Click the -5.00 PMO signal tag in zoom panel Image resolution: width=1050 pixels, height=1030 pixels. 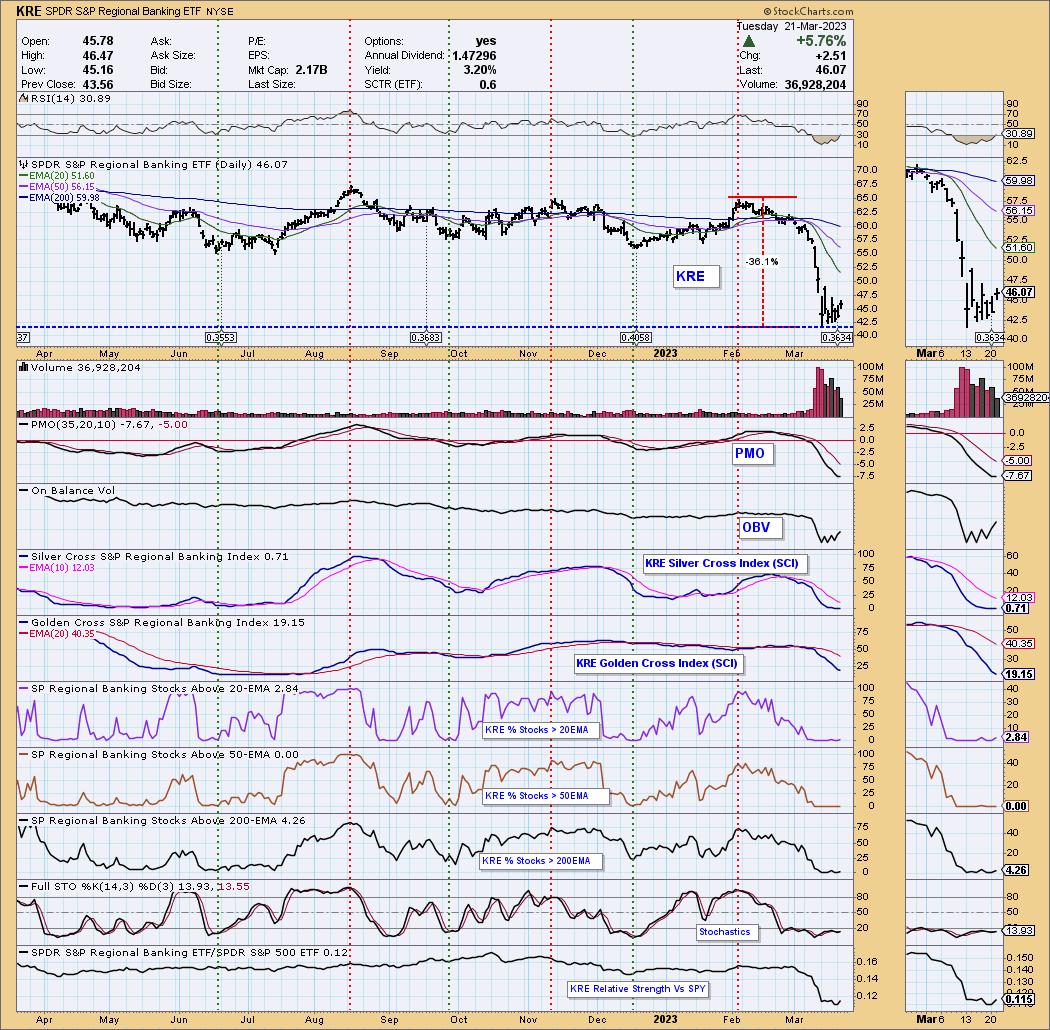click(1018, 461)
